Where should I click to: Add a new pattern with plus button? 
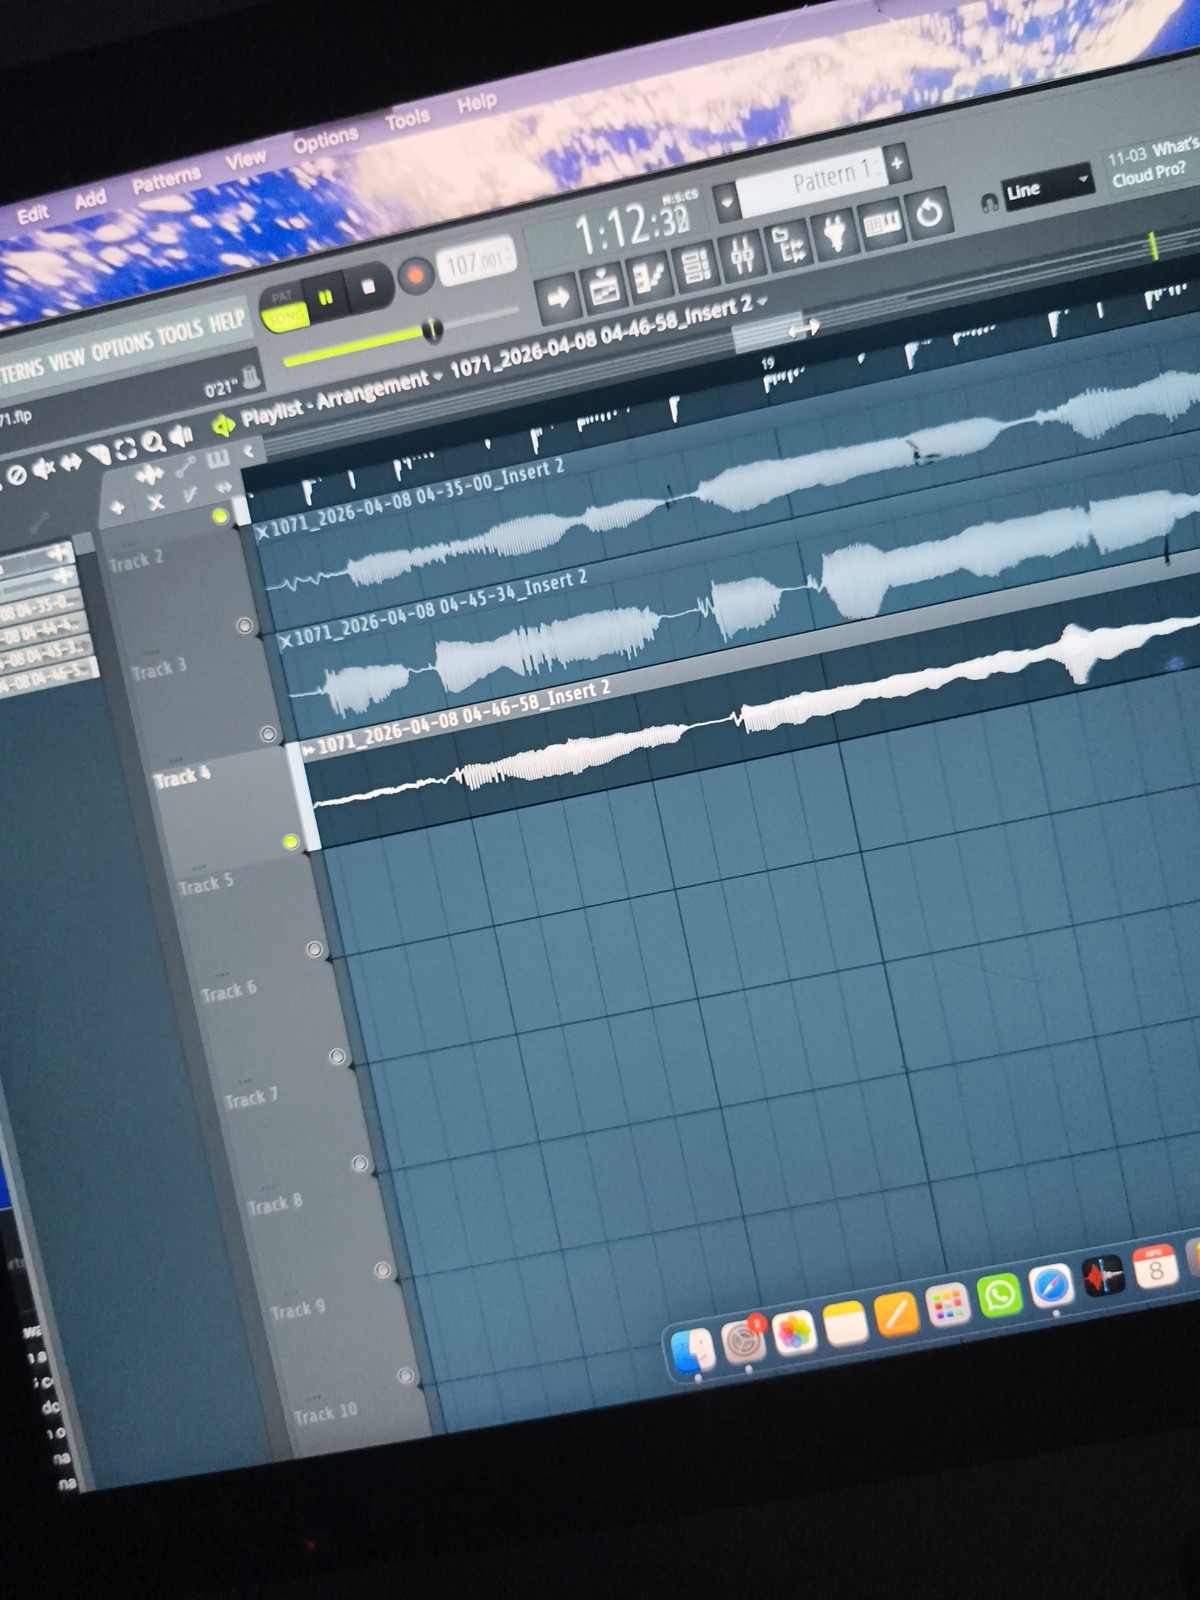coord(896,161)
